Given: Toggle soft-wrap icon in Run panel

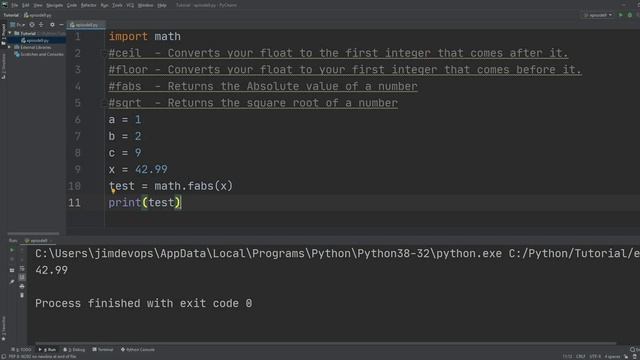Looking at the screenshot, I should (22, 269).
